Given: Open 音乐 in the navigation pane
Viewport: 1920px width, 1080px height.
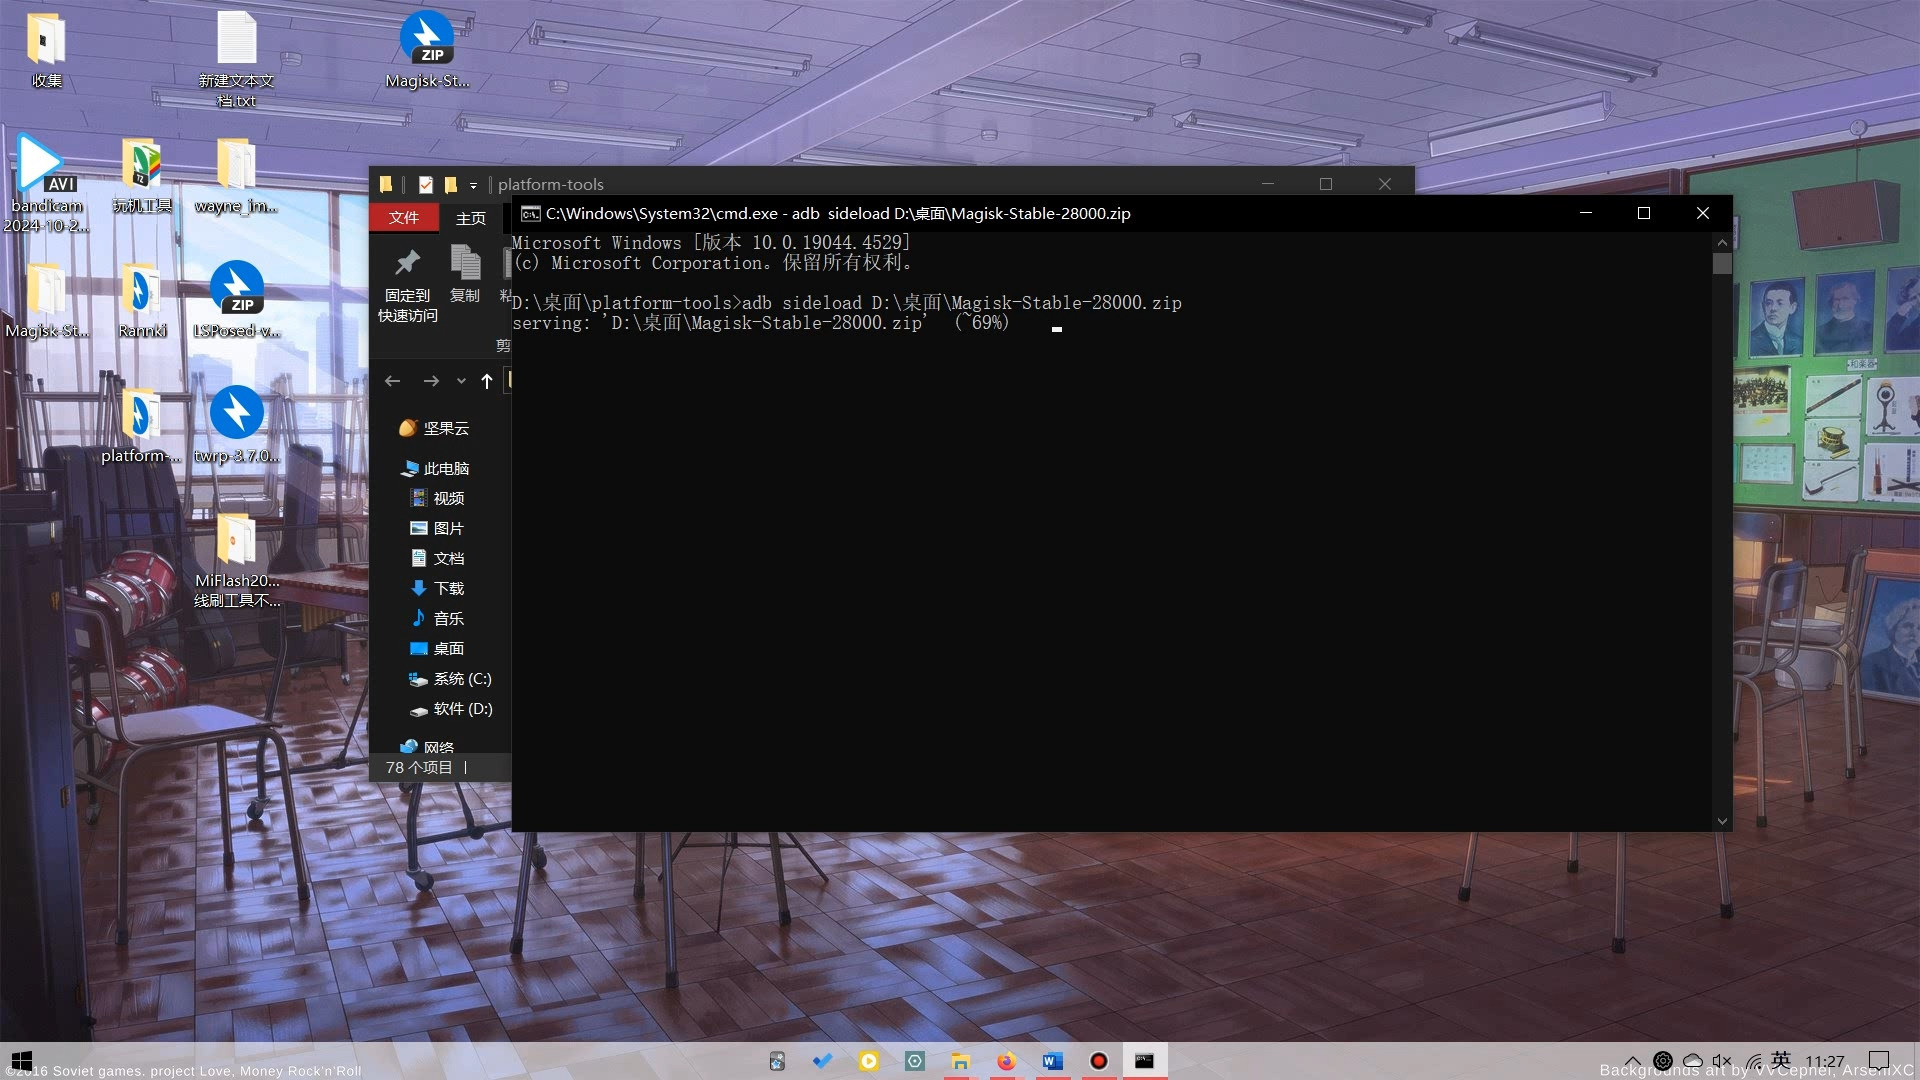Looking at the screenshot, I should [x=438, y=618].
